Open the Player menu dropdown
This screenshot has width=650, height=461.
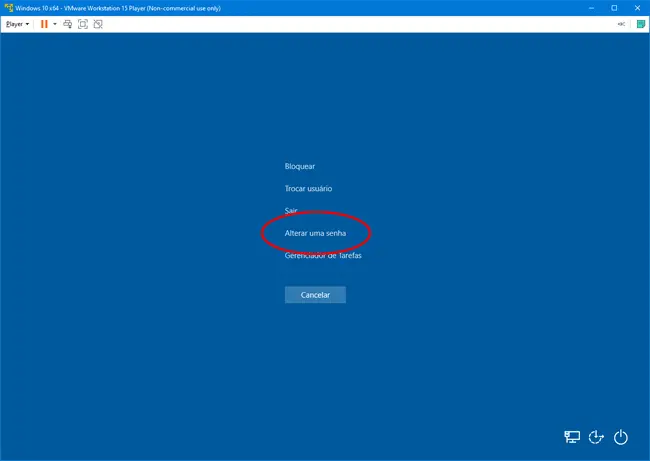(x=18, y=23)
